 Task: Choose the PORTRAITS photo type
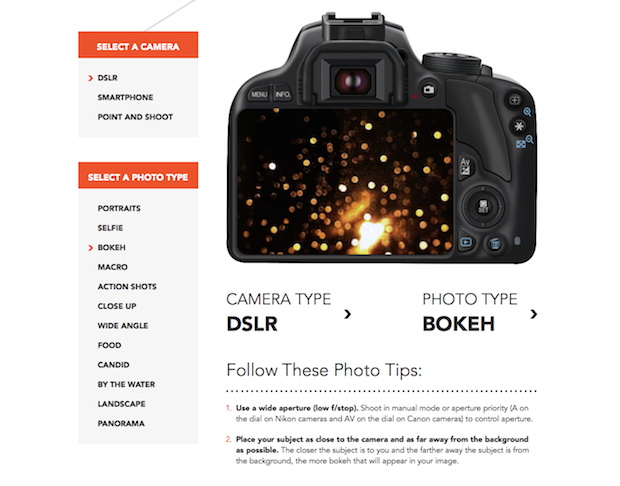pyautogui.click(x=119, y=208)
